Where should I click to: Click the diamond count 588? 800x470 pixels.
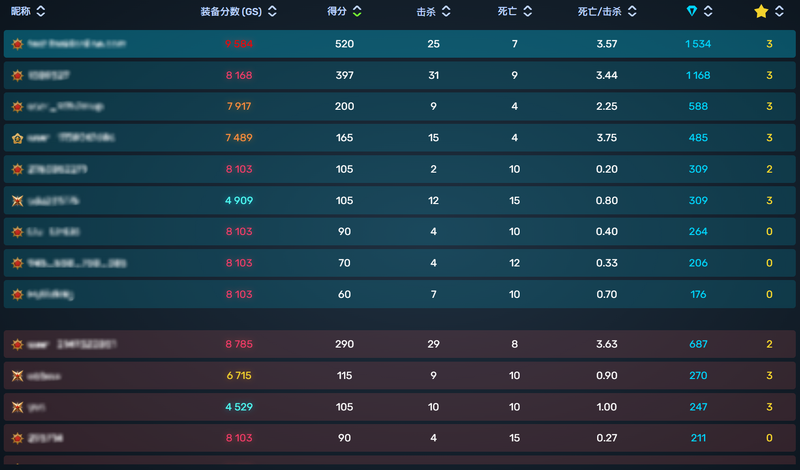coord(698,107)
